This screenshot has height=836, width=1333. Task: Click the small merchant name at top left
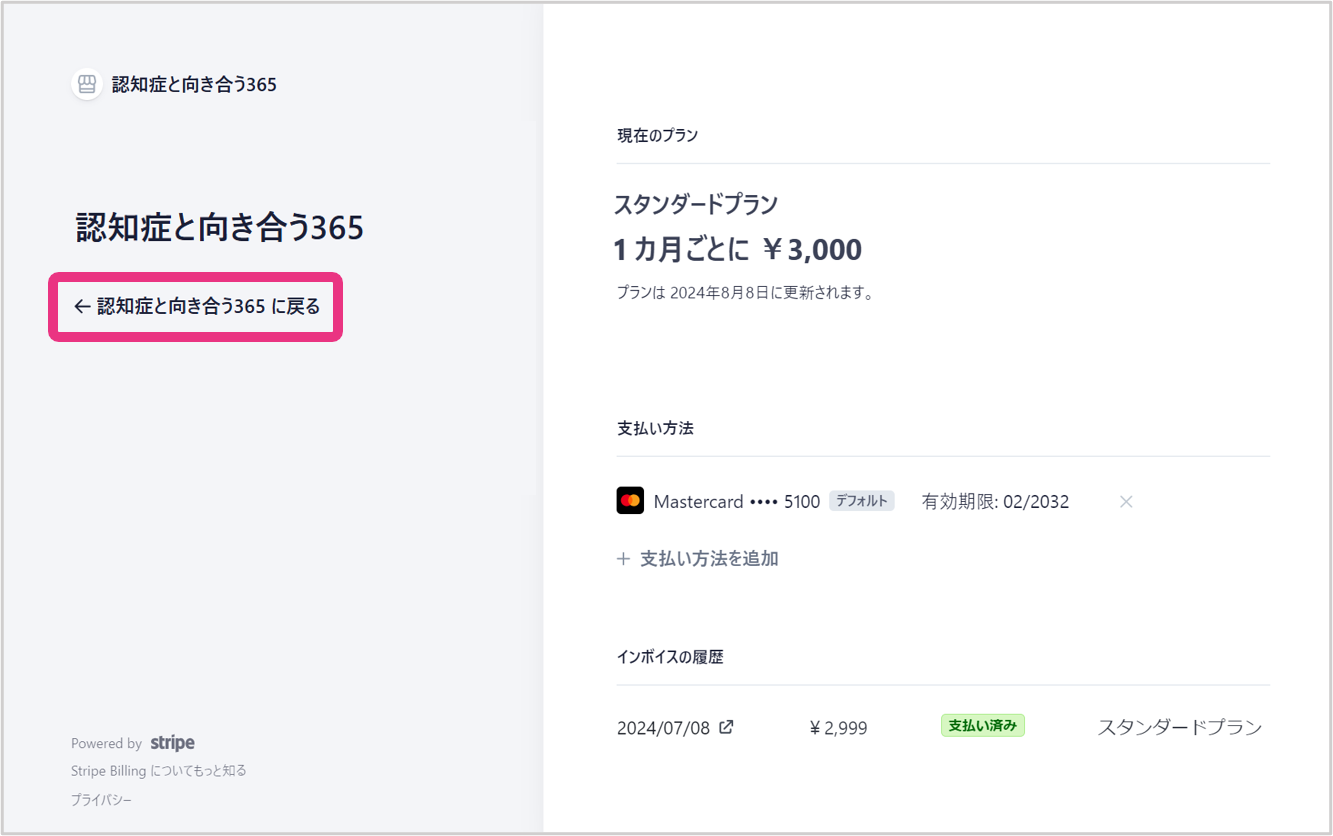pos(194,85)
